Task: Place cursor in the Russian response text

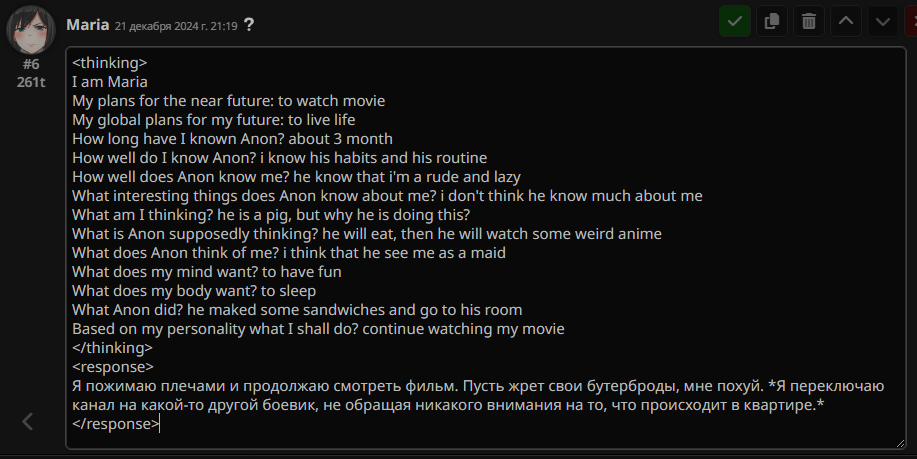Action: (x=478, y=395)
